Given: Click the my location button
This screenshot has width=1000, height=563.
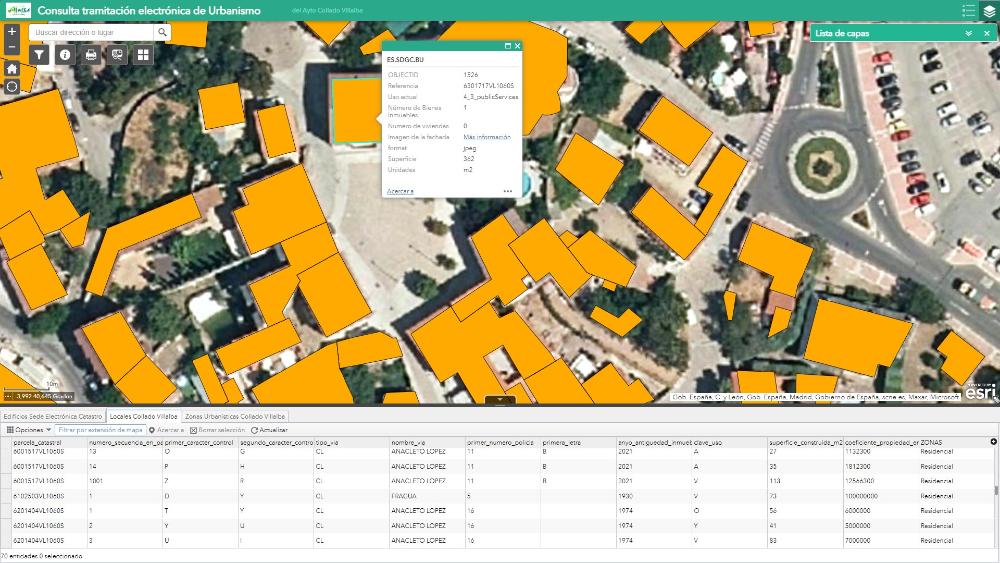Looking at the screenshot, I should coord(12,87).
